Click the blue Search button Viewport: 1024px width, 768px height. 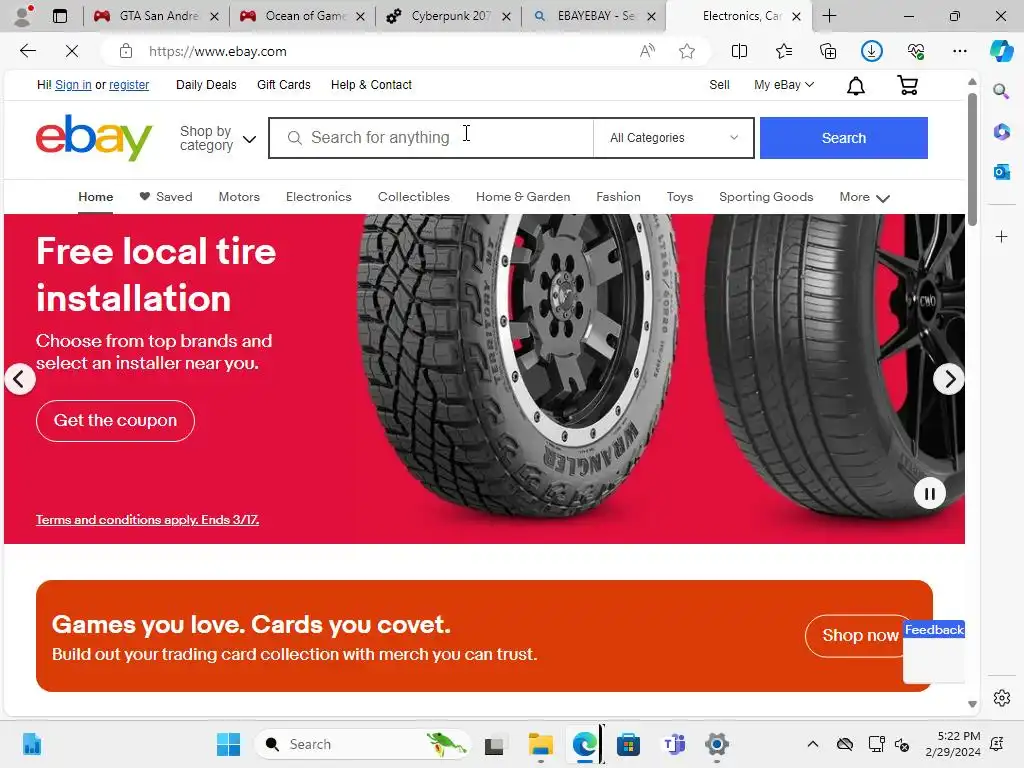(843, 138)
